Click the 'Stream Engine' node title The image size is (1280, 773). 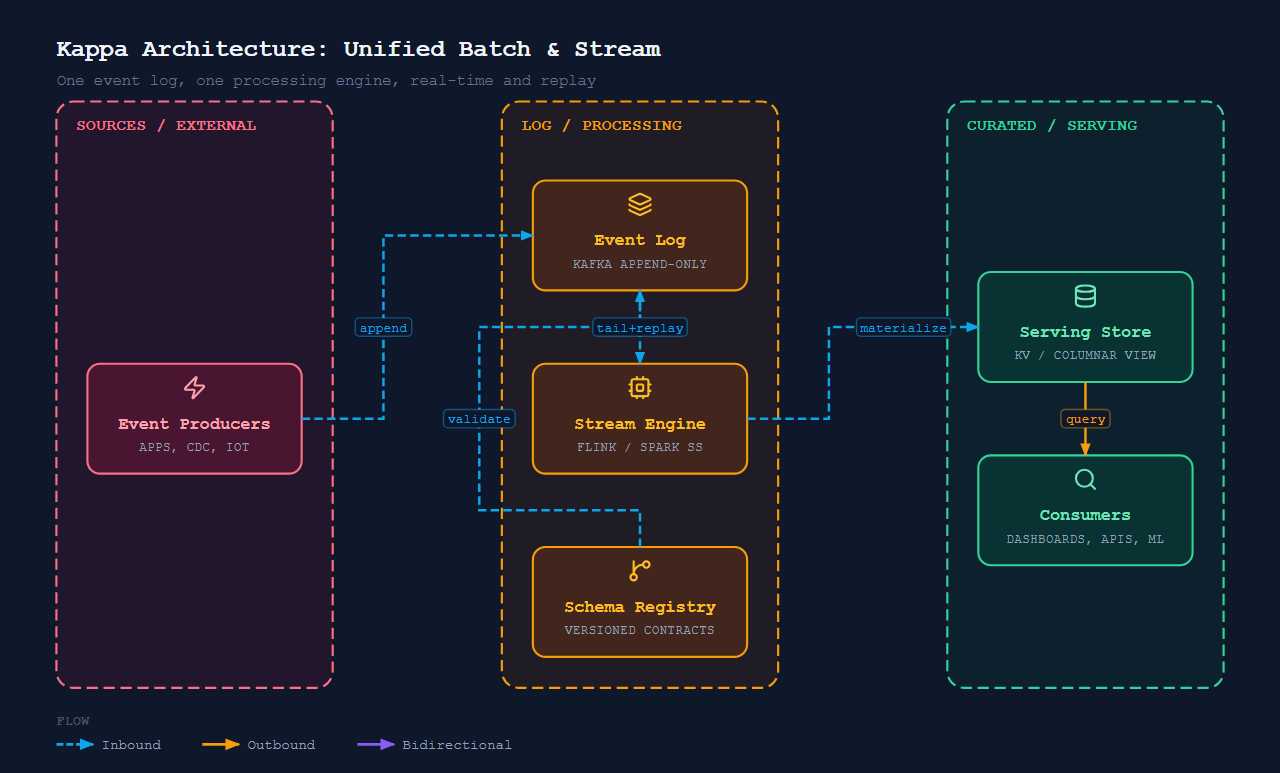640,424
